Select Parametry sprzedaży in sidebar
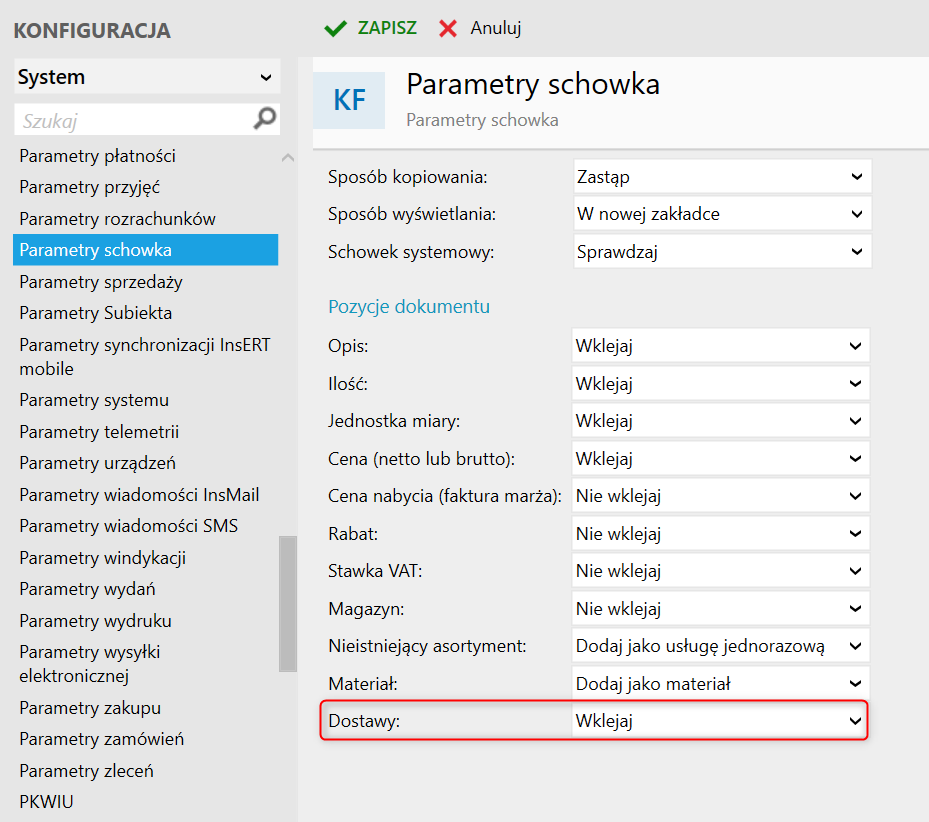Image resolution: width=929 pixels, height=822 pixels. pos(101,282)
